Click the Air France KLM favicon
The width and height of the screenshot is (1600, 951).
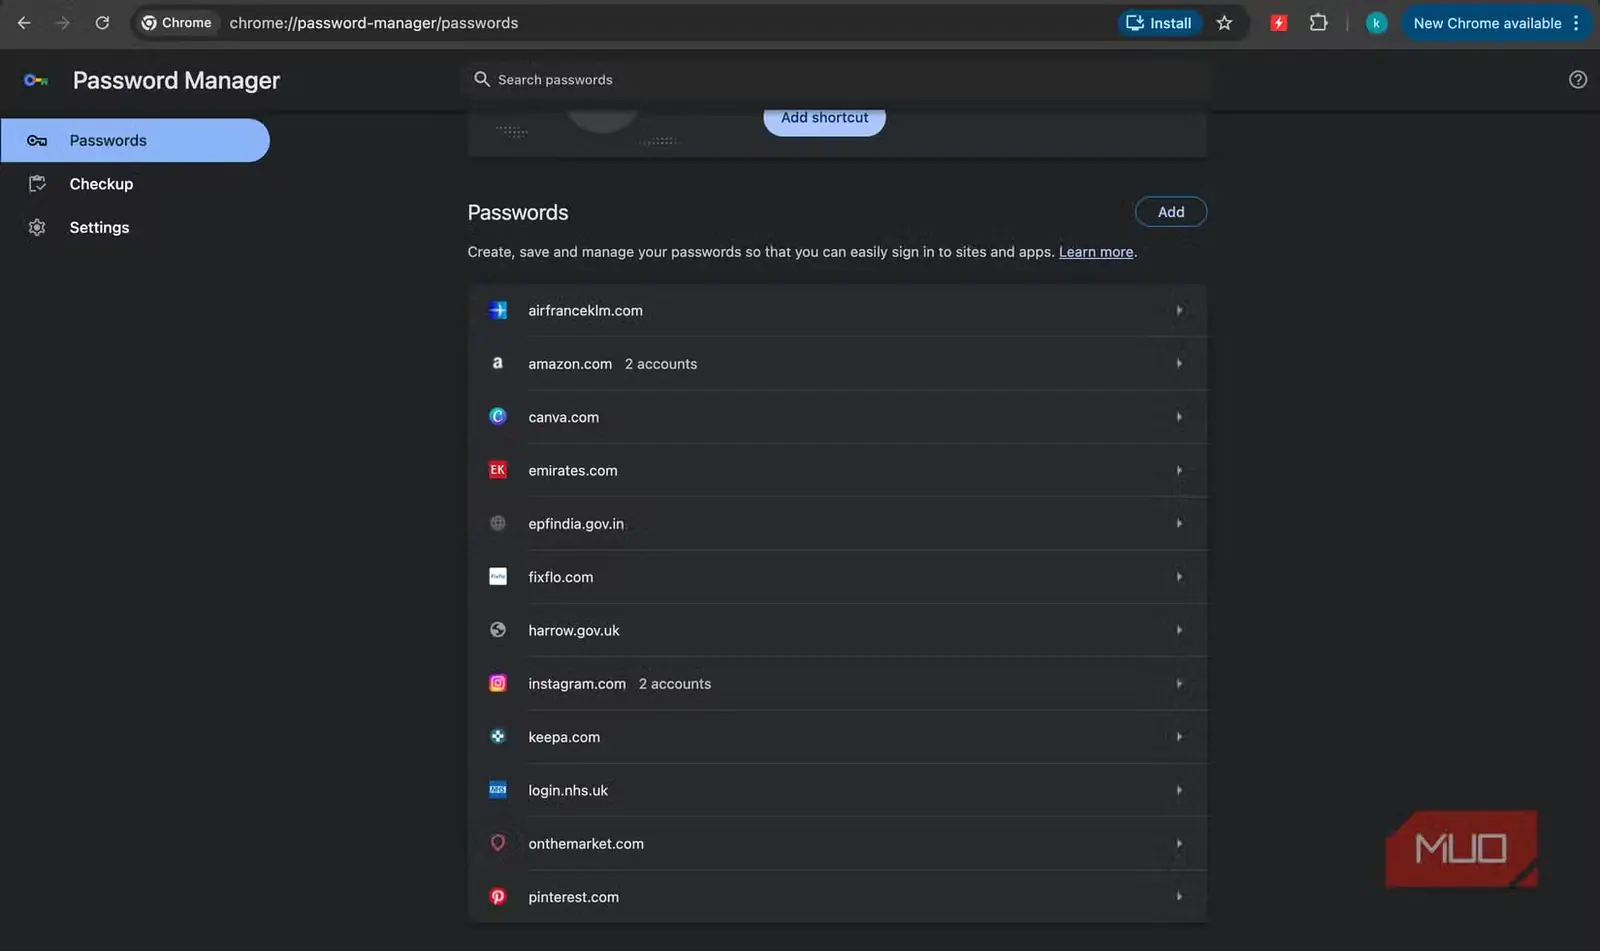coord(498,310)
